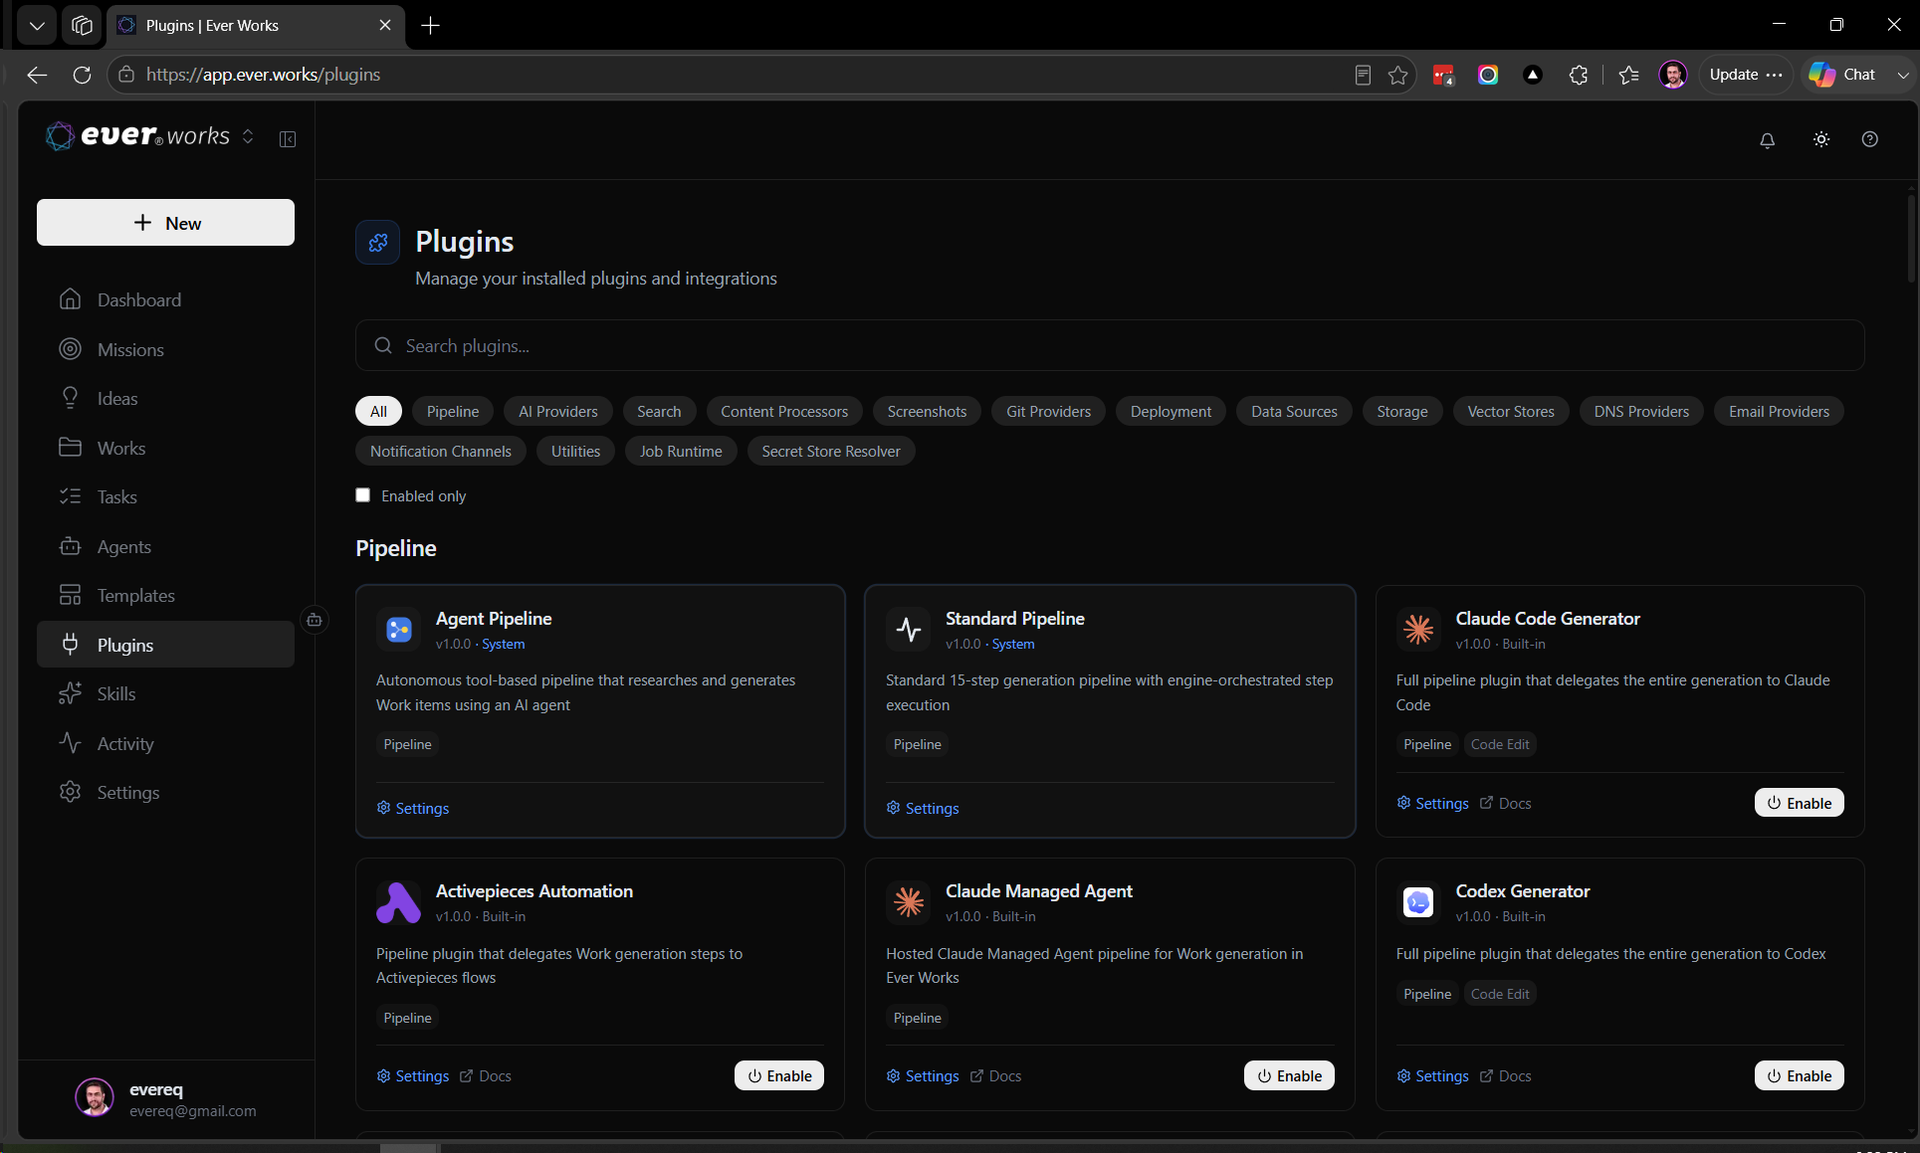Open Agent Pipeline settings link
Image resolution: width=1920 pixels, height=1153 pixels.
click(413, 808)
